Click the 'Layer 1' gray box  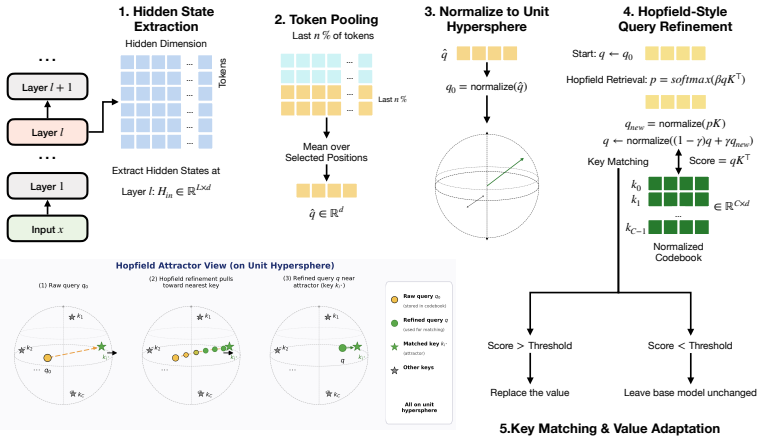47,186
